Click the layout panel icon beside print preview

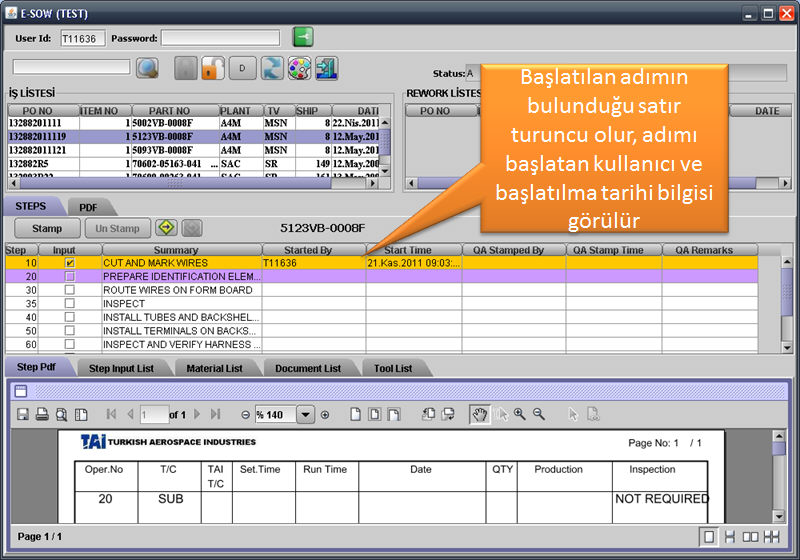tap(81, 414)
